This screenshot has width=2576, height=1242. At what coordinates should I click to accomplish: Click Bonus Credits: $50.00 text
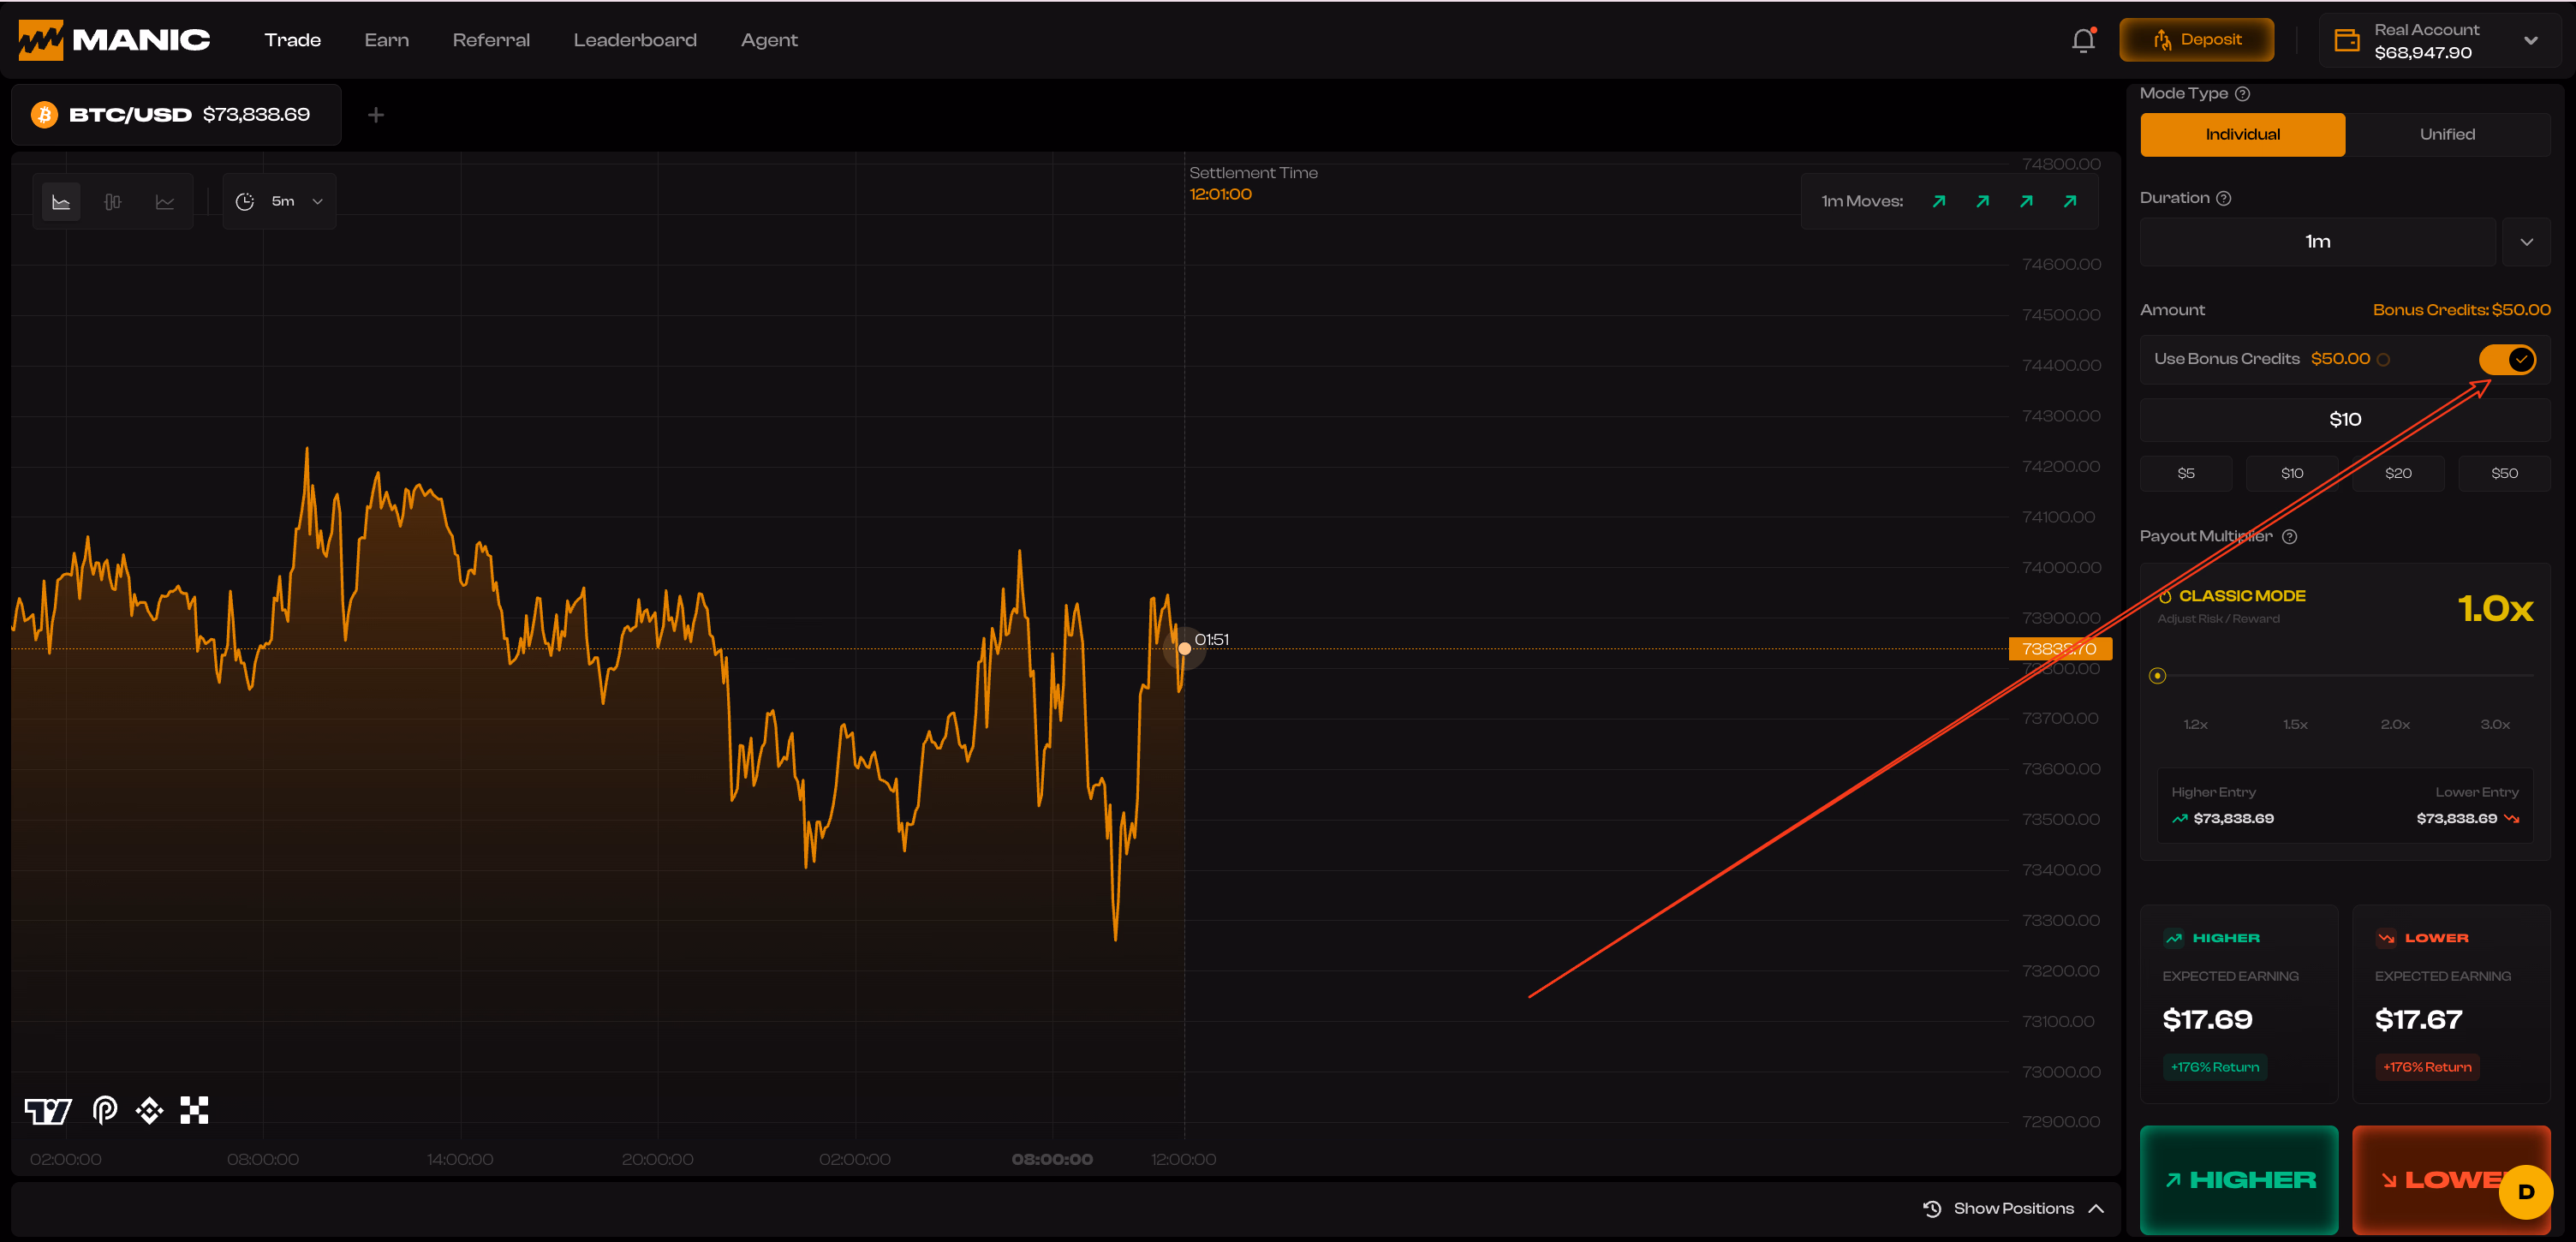[2461, 310]
